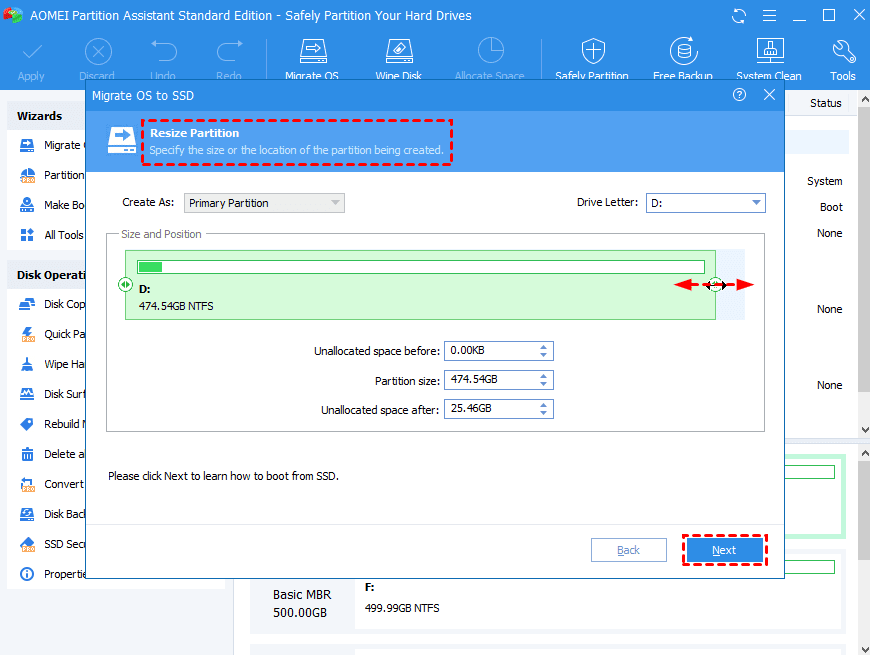This screenshot has height=655, width=870.
Task: Click the left partition resize handle
Action: 125,285
